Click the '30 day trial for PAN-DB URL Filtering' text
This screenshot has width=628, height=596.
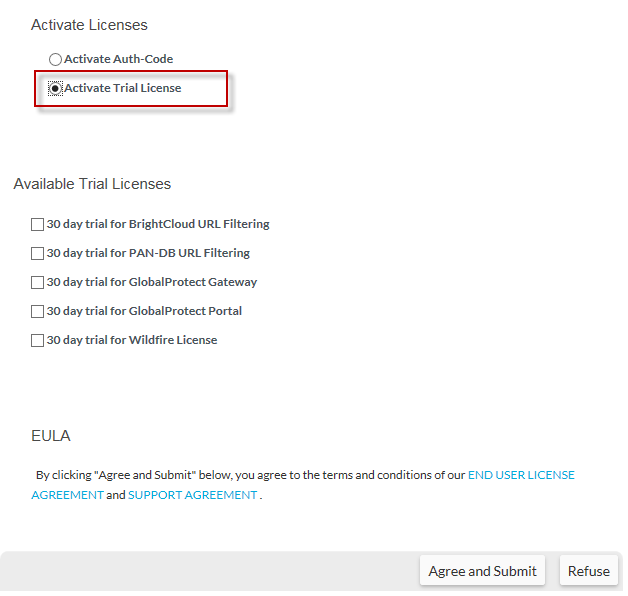coord(148,253)
